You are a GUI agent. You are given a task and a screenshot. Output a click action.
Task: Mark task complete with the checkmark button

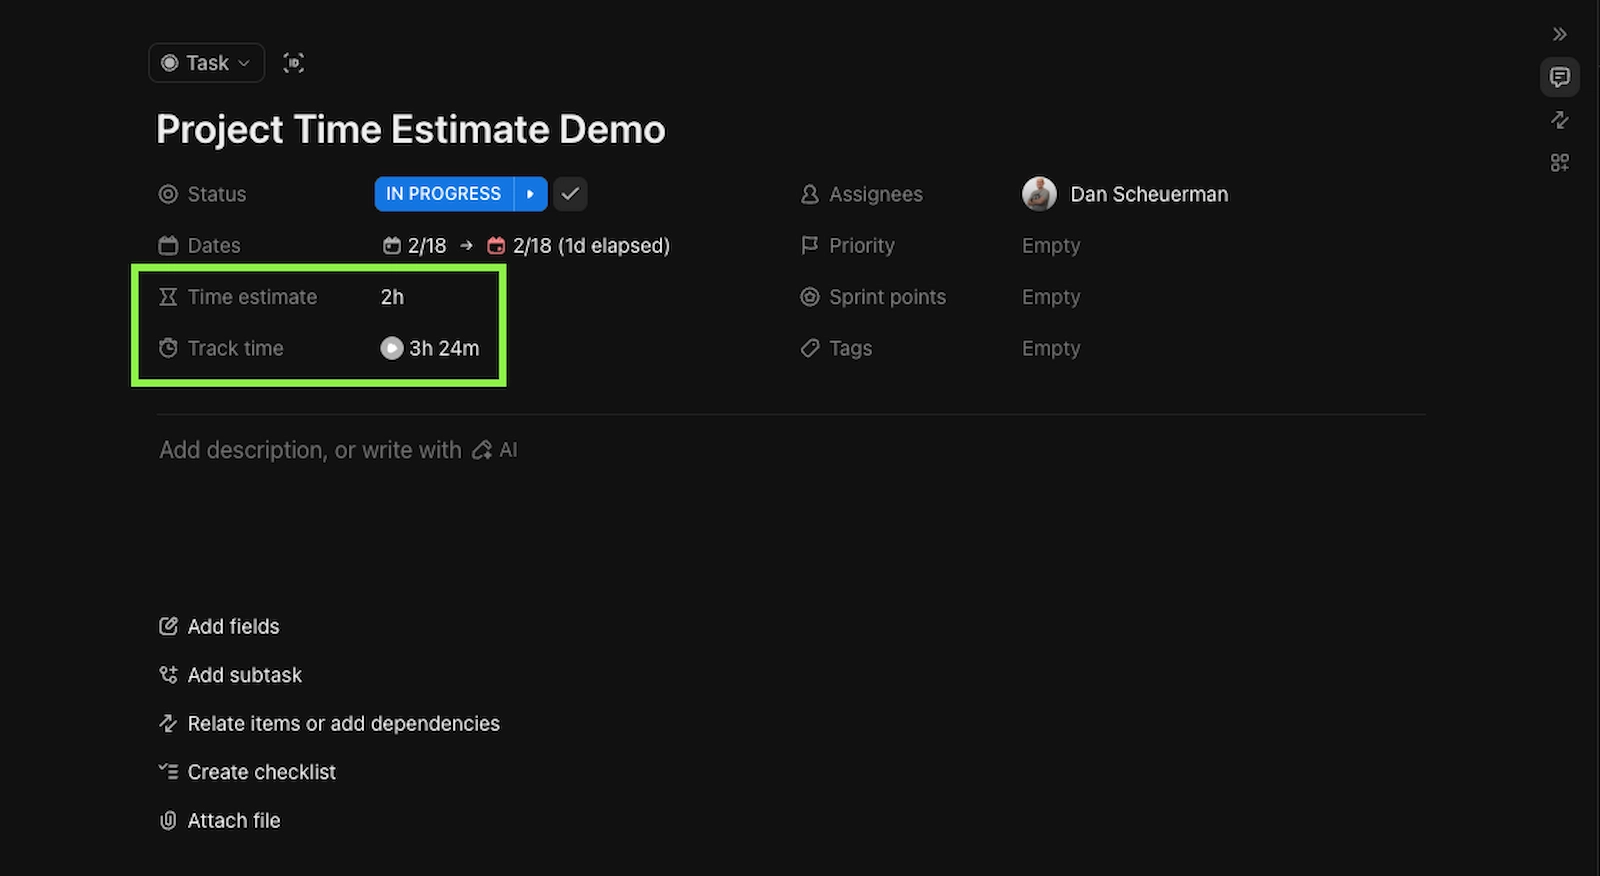pos(570,194)
